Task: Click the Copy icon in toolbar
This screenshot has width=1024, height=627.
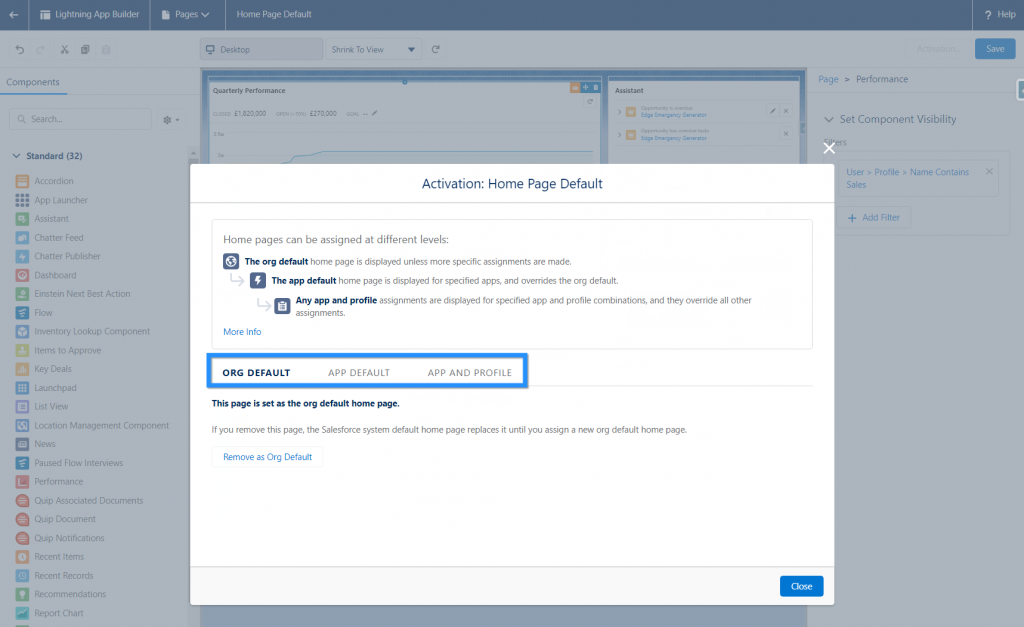Action: tap(85, 50)
